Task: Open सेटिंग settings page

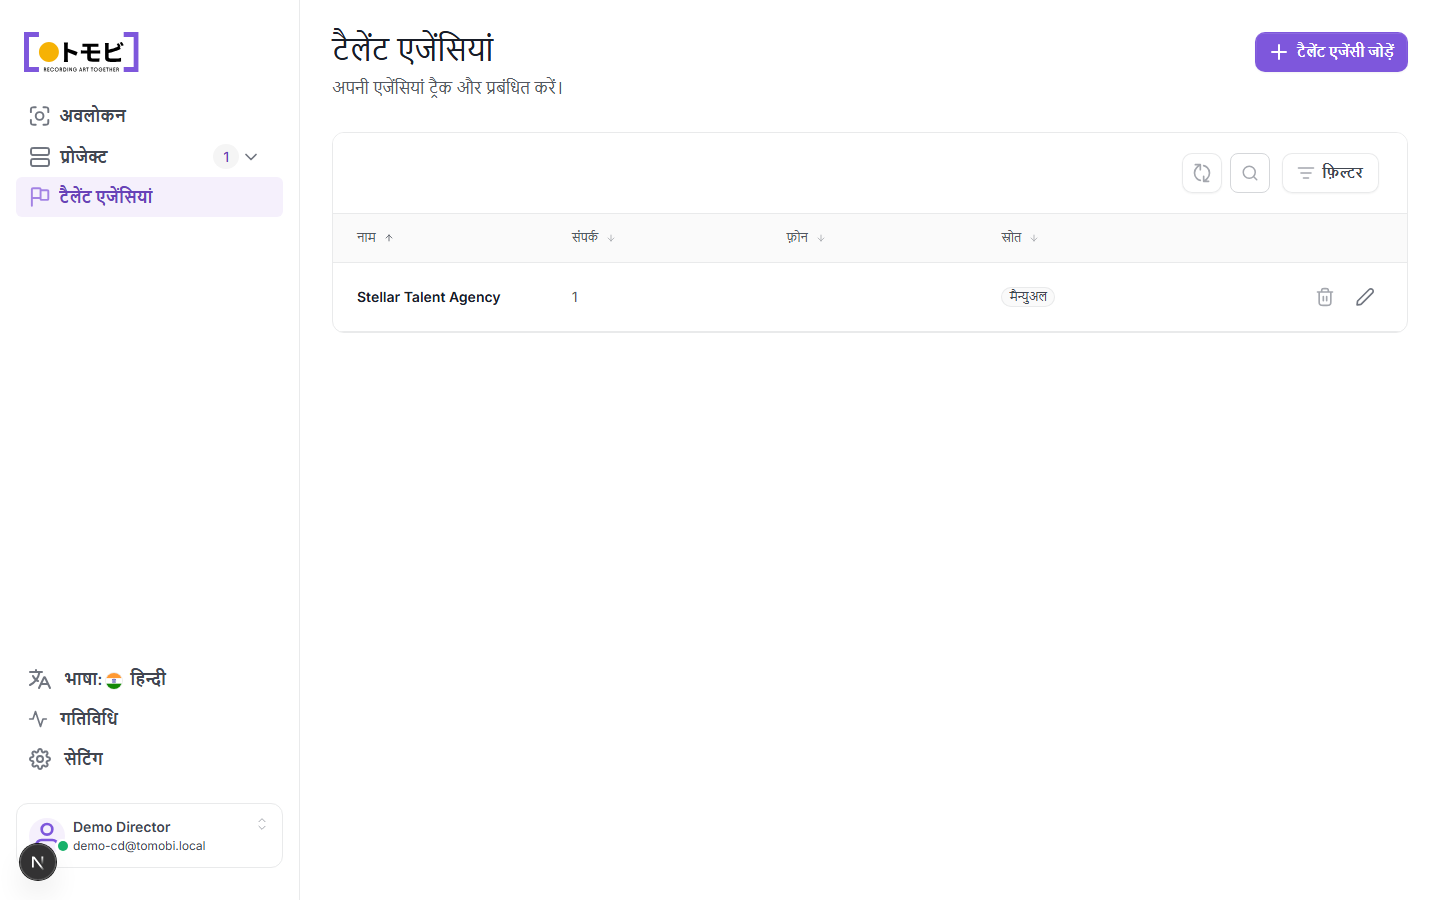Action: (149, 759)
